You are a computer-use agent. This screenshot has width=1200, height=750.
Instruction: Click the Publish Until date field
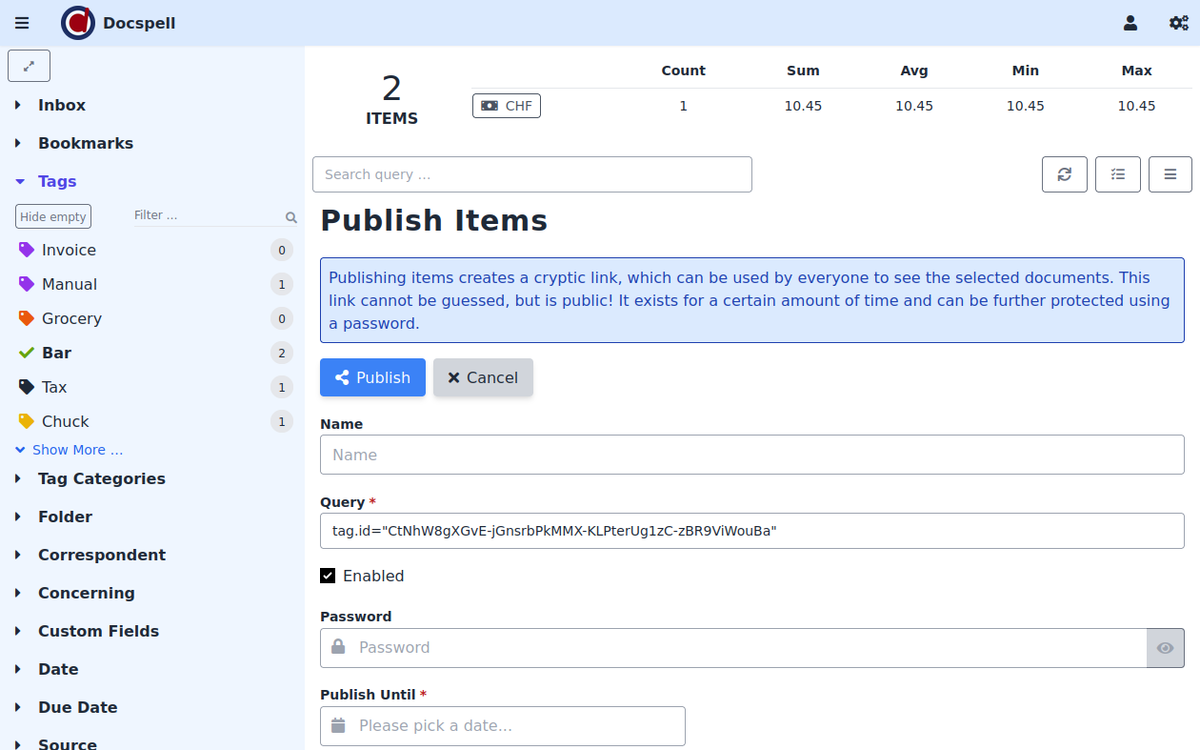click(502, 726)
